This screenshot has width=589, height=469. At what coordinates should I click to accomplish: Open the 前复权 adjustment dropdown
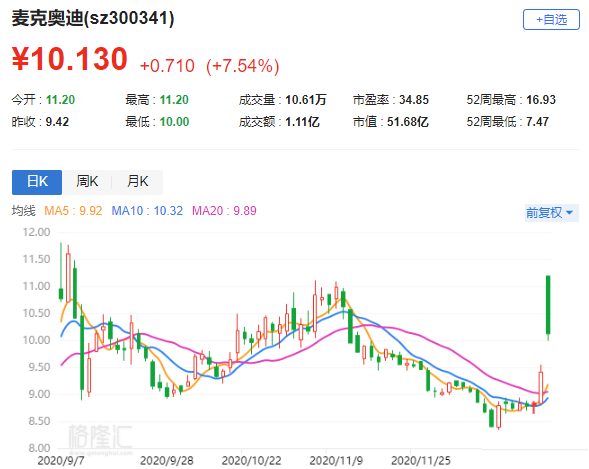[551, 213]
